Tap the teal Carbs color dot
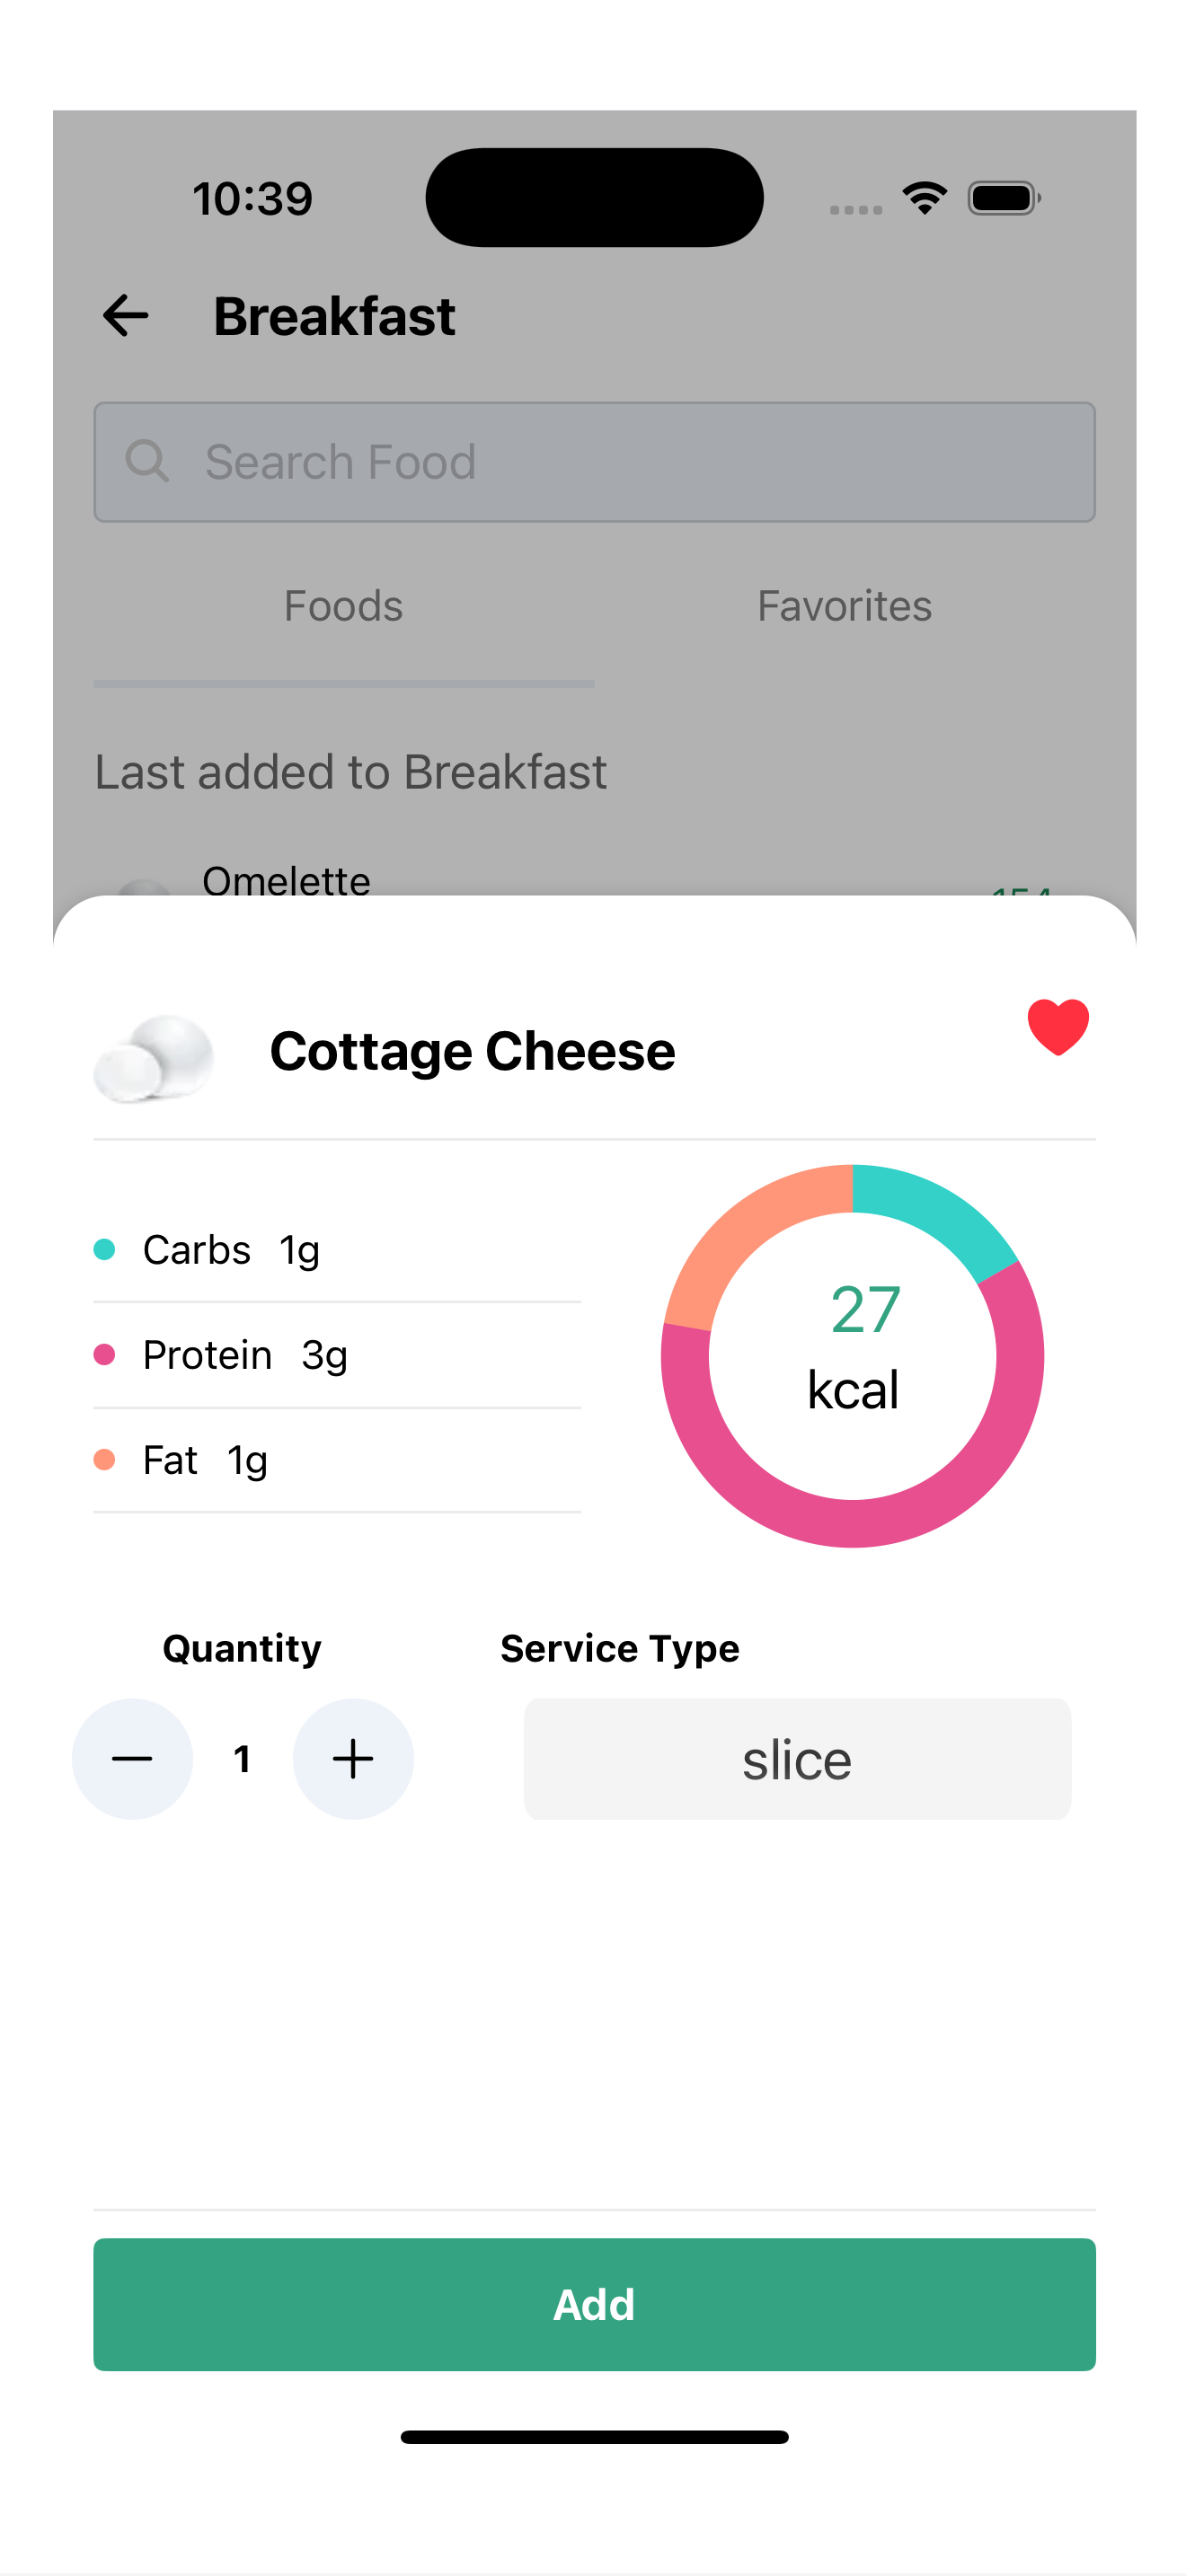Image resolution: width=1186 pixels, height=2576 pixels. [x=104, y=1249]
